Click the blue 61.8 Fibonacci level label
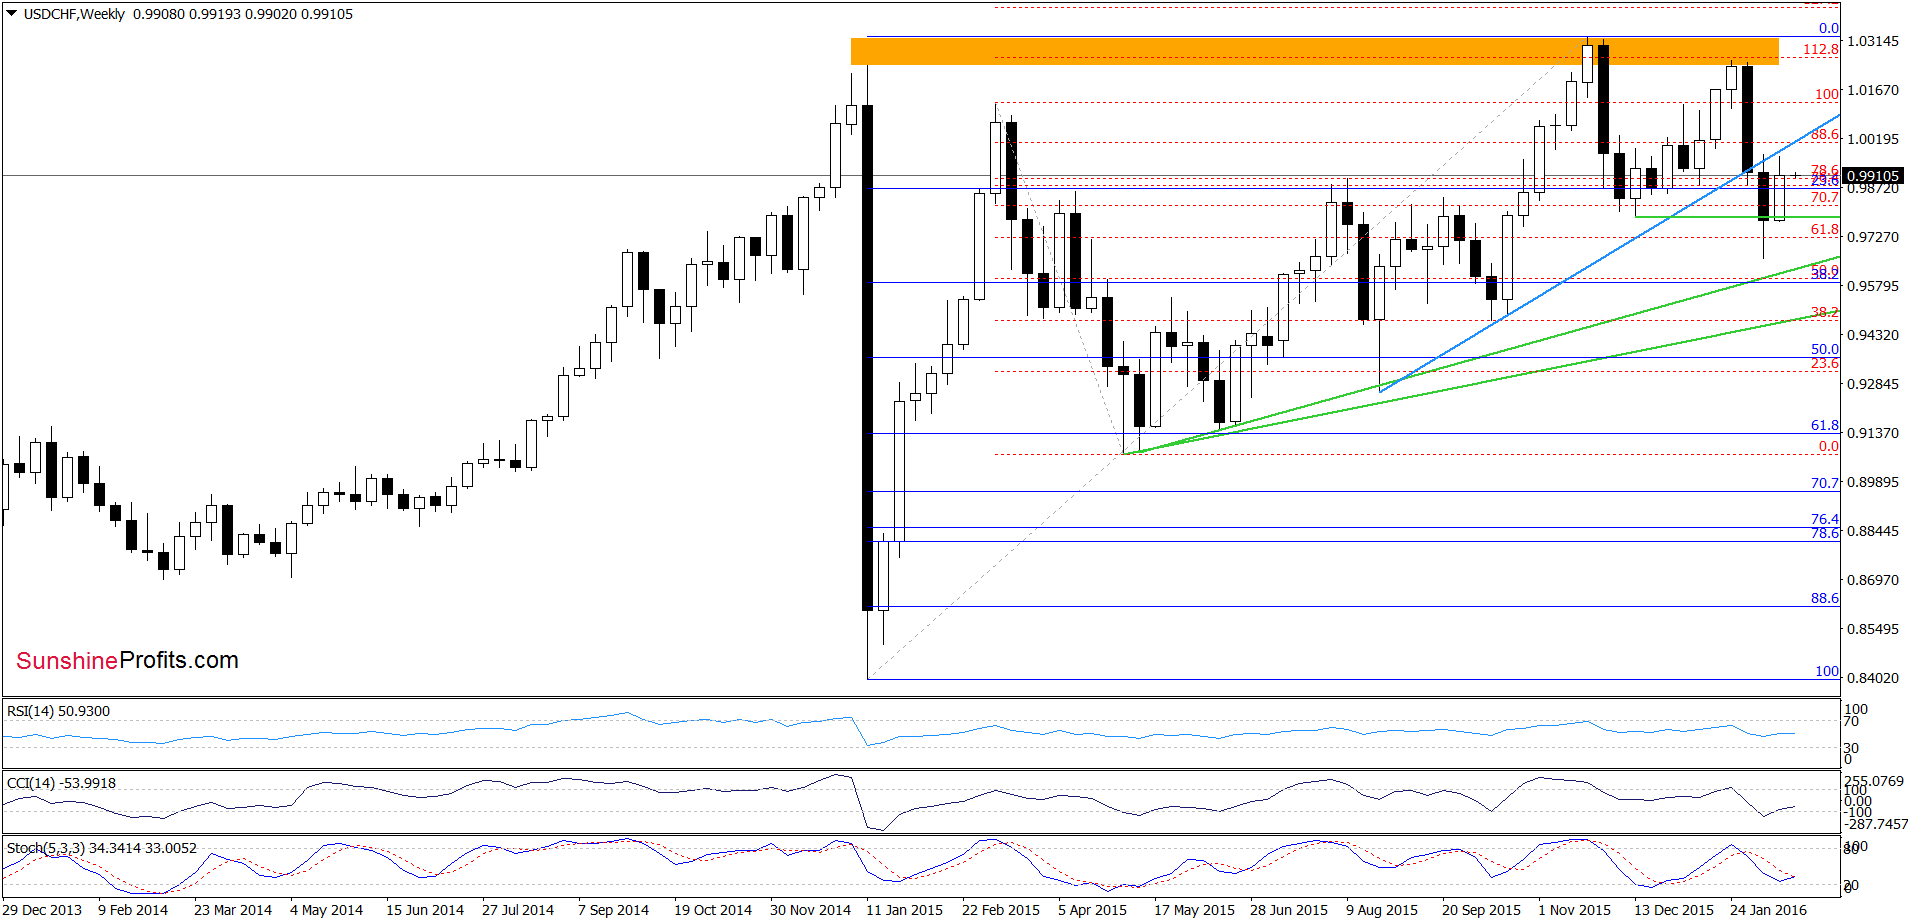Screen dimensions: 1908x924 point(1825,425)
